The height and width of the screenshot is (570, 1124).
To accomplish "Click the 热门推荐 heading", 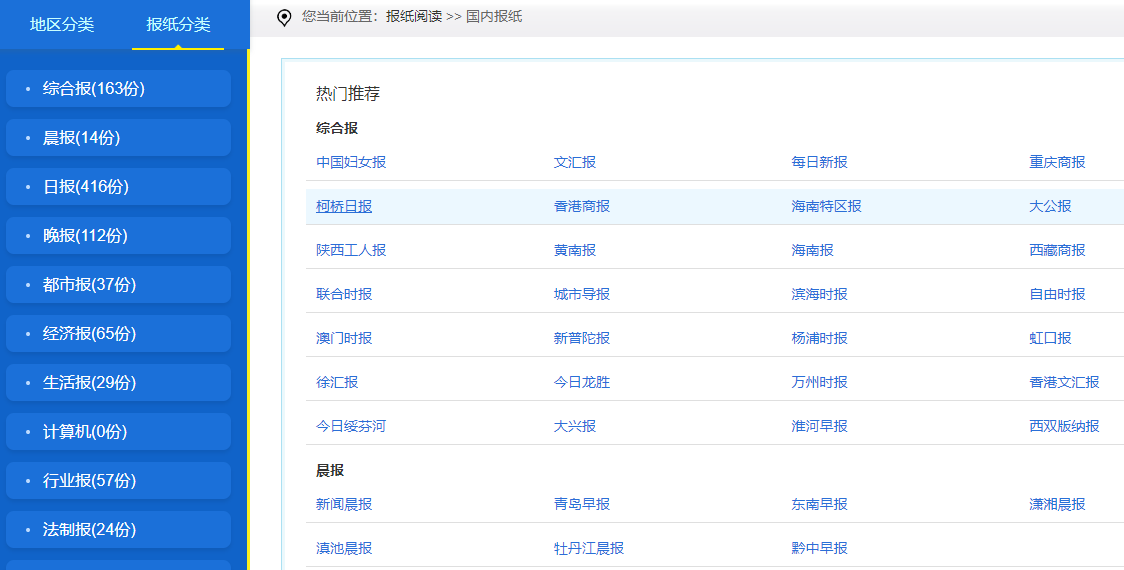I will 348,94.
